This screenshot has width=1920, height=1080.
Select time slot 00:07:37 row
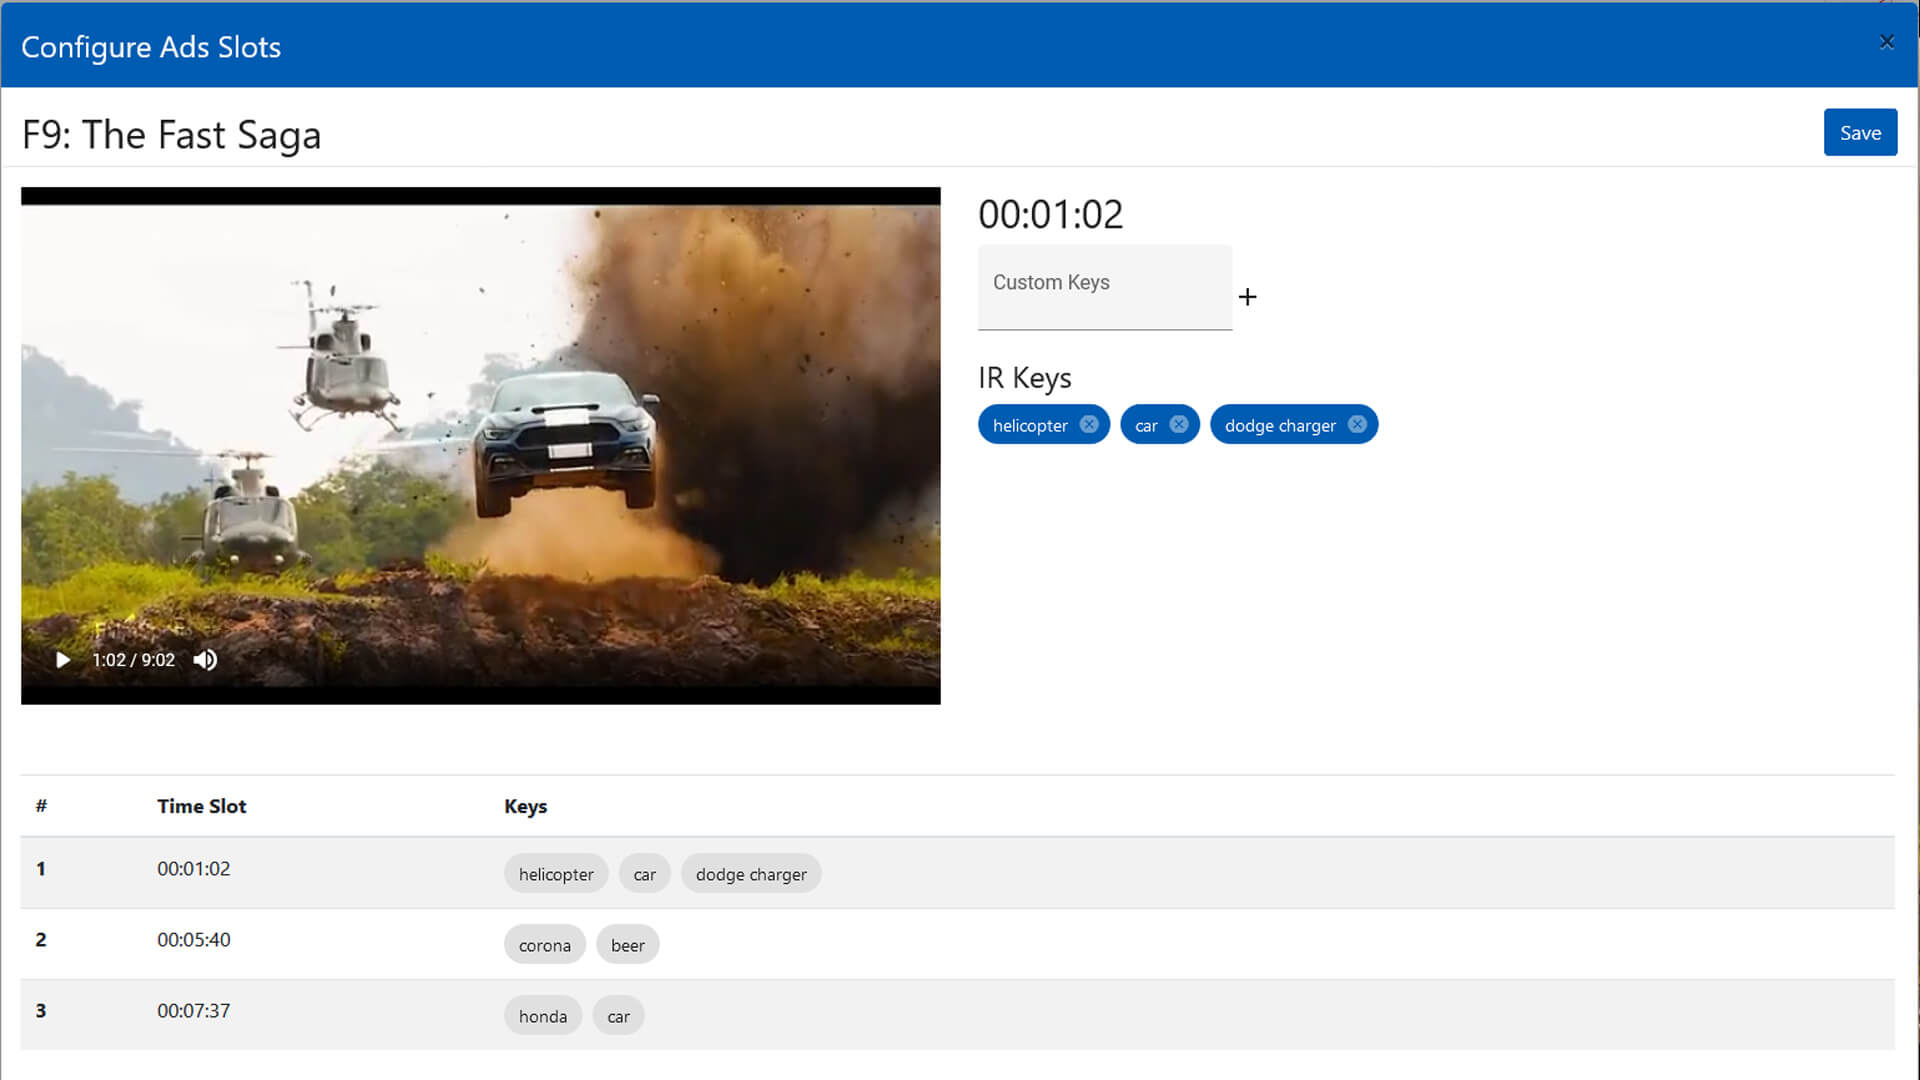(x=957, y=1015)
